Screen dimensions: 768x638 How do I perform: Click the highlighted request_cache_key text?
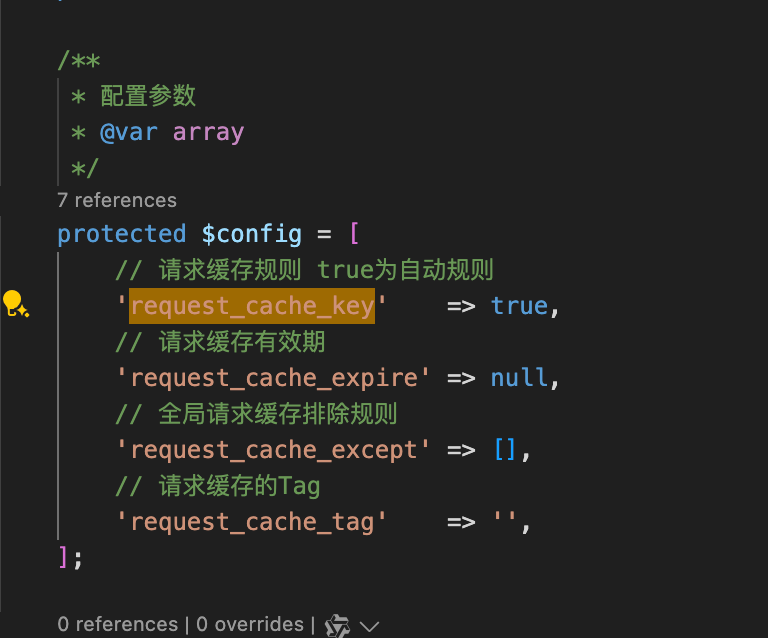(252, 305)
